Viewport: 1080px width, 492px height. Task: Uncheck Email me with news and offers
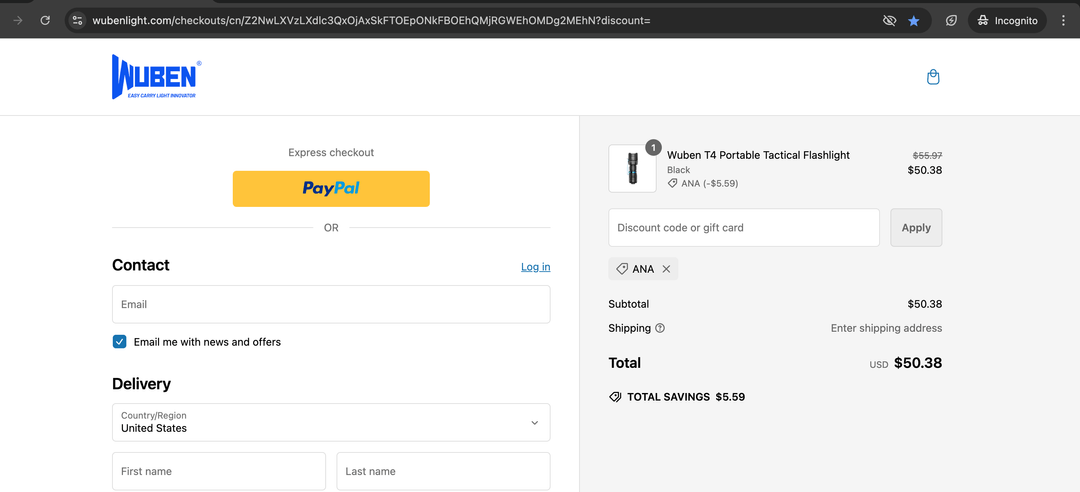coord(120,342)
